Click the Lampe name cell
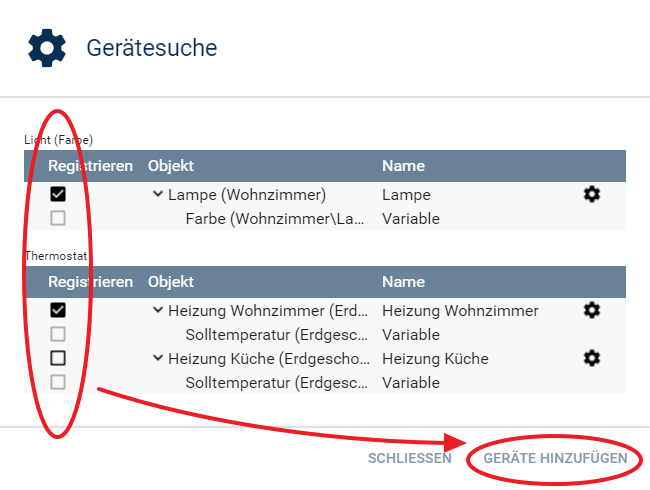 [406, 195]
